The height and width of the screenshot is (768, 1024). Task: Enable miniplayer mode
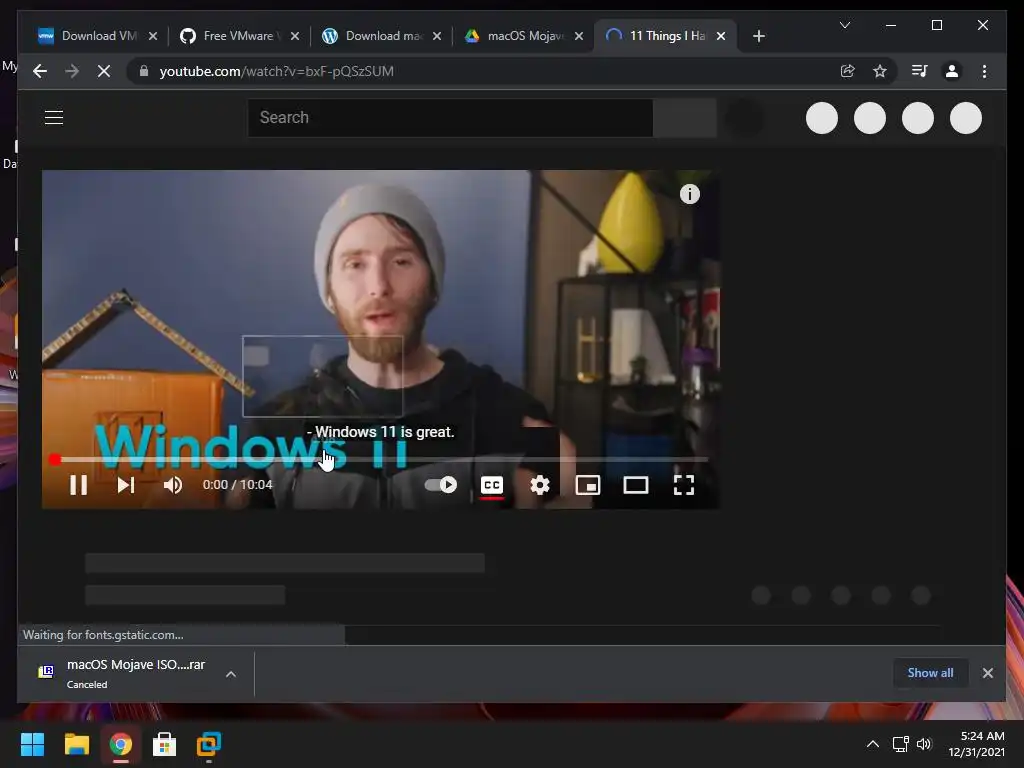588,485
